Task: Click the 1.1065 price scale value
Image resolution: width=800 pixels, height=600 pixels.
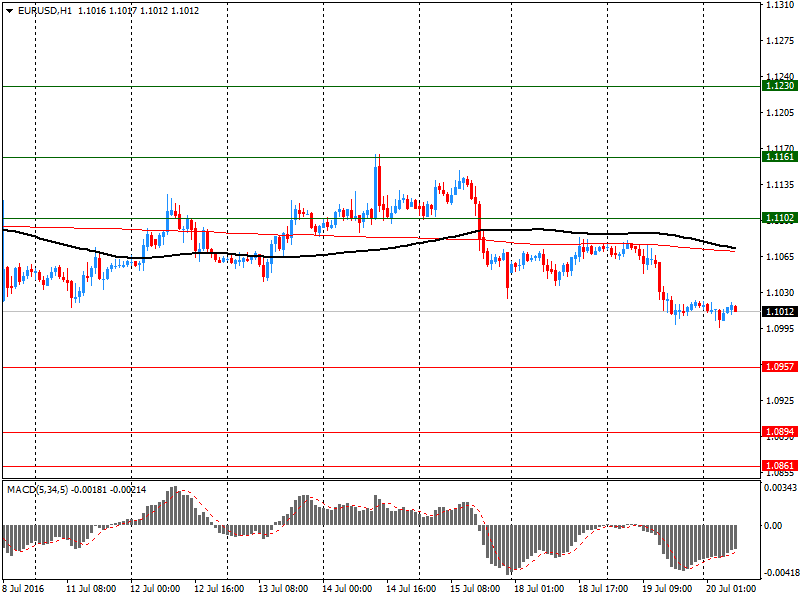Action: coord(780,257)
